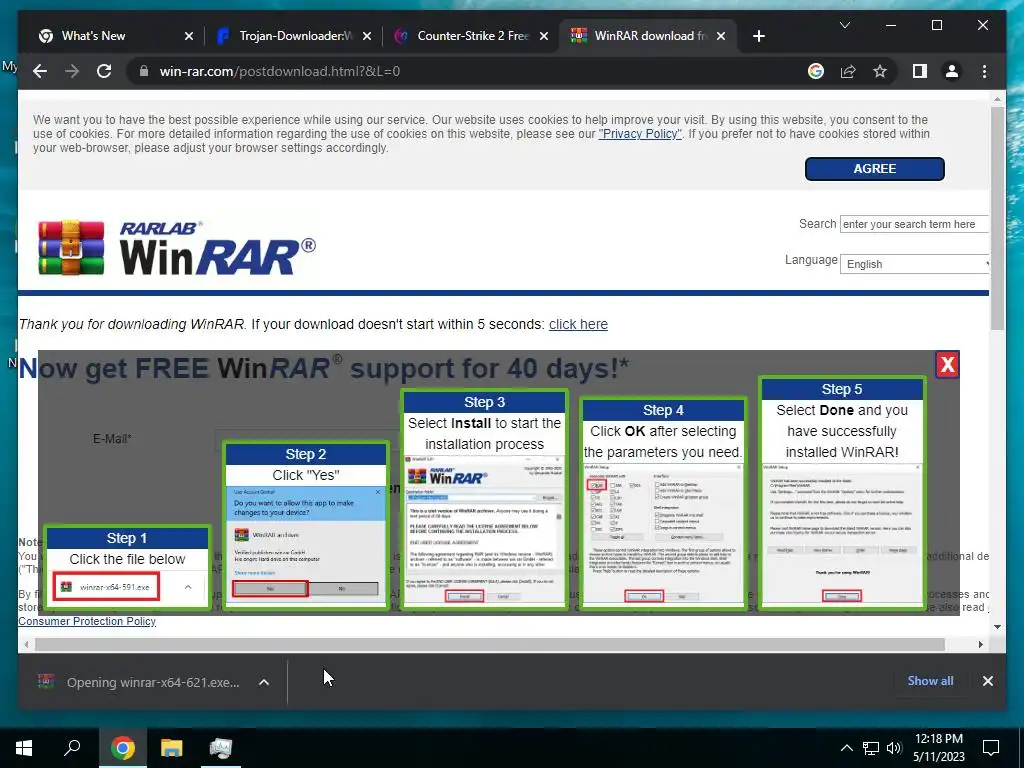Go back to the previous page
The height and width of the screenshot is (768, 1024).
[x=40, y=71]
